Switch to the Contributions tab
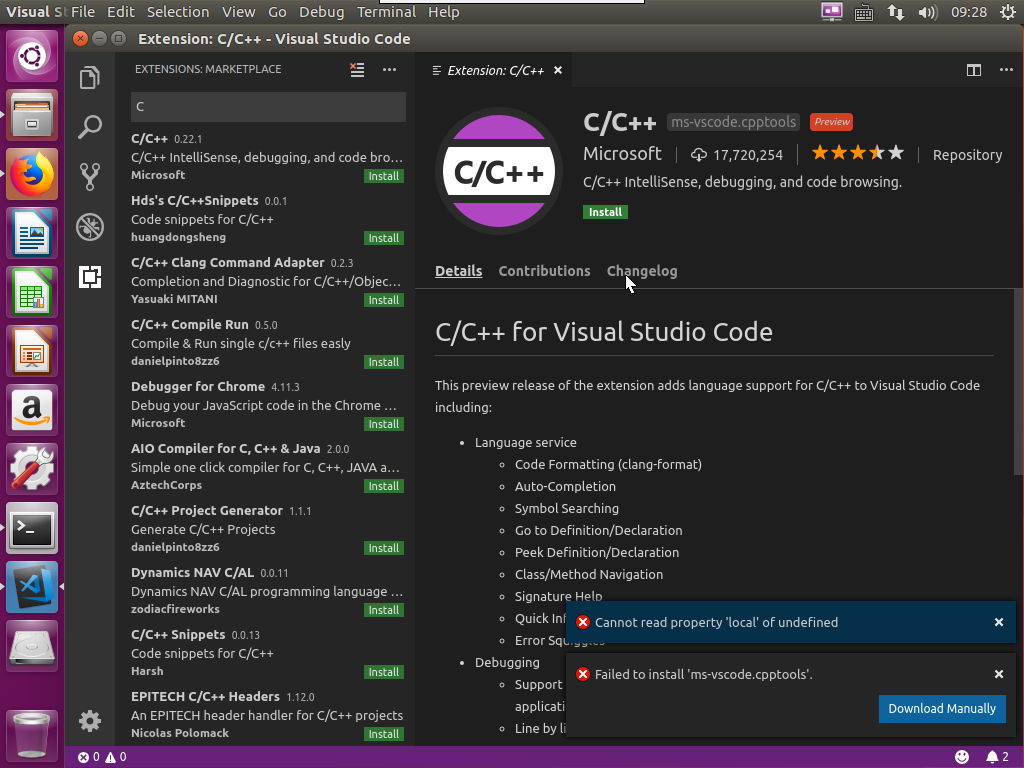The image size is (1024, 768). click(544, 271)
